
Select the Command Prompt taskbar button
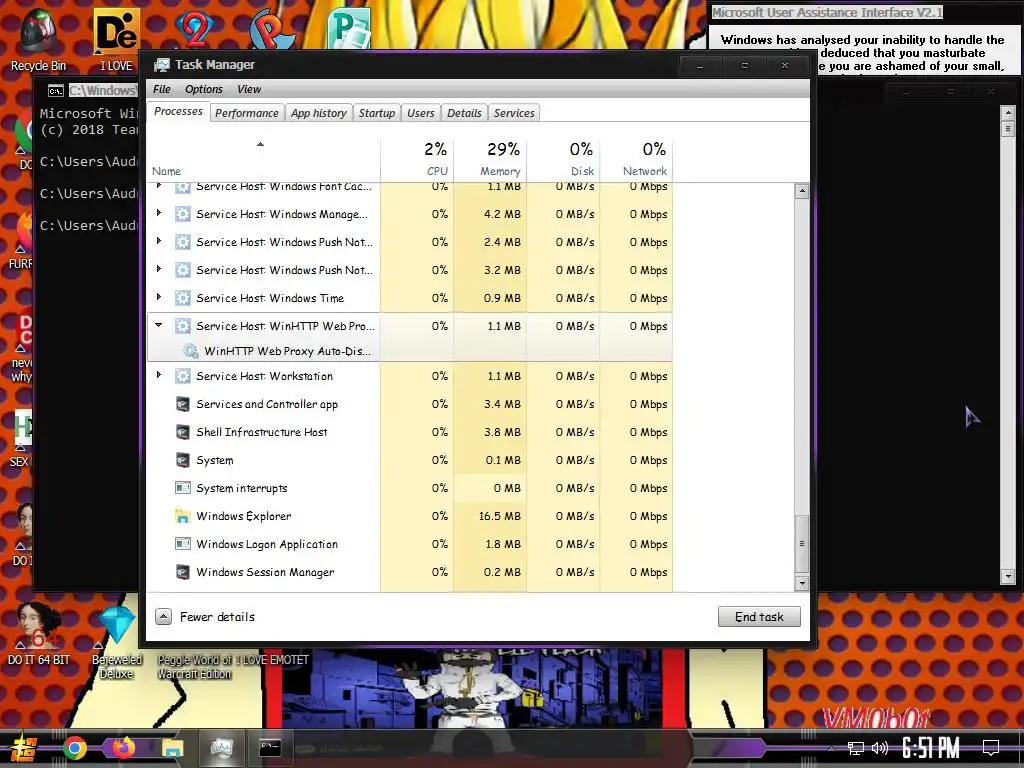click(x=270, y=748)
